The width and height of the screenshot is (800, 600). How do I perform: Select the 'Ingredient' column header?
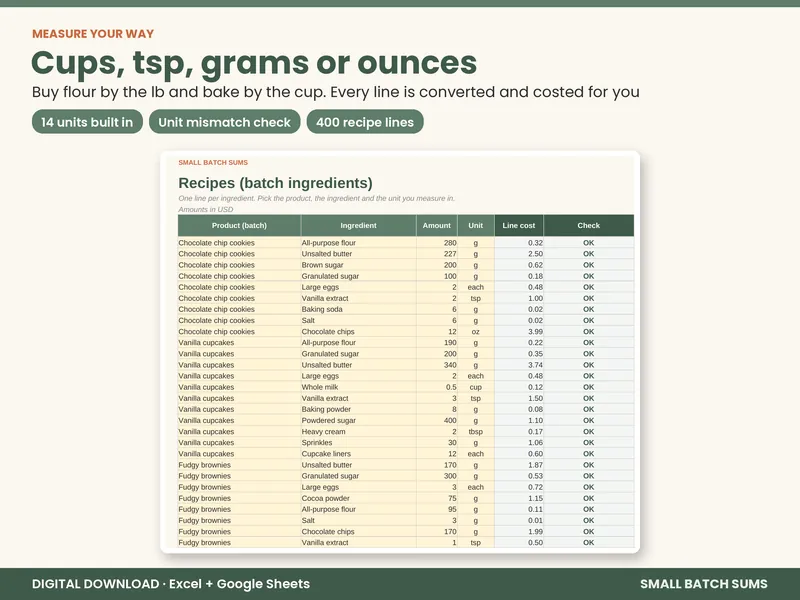(358, 226)
